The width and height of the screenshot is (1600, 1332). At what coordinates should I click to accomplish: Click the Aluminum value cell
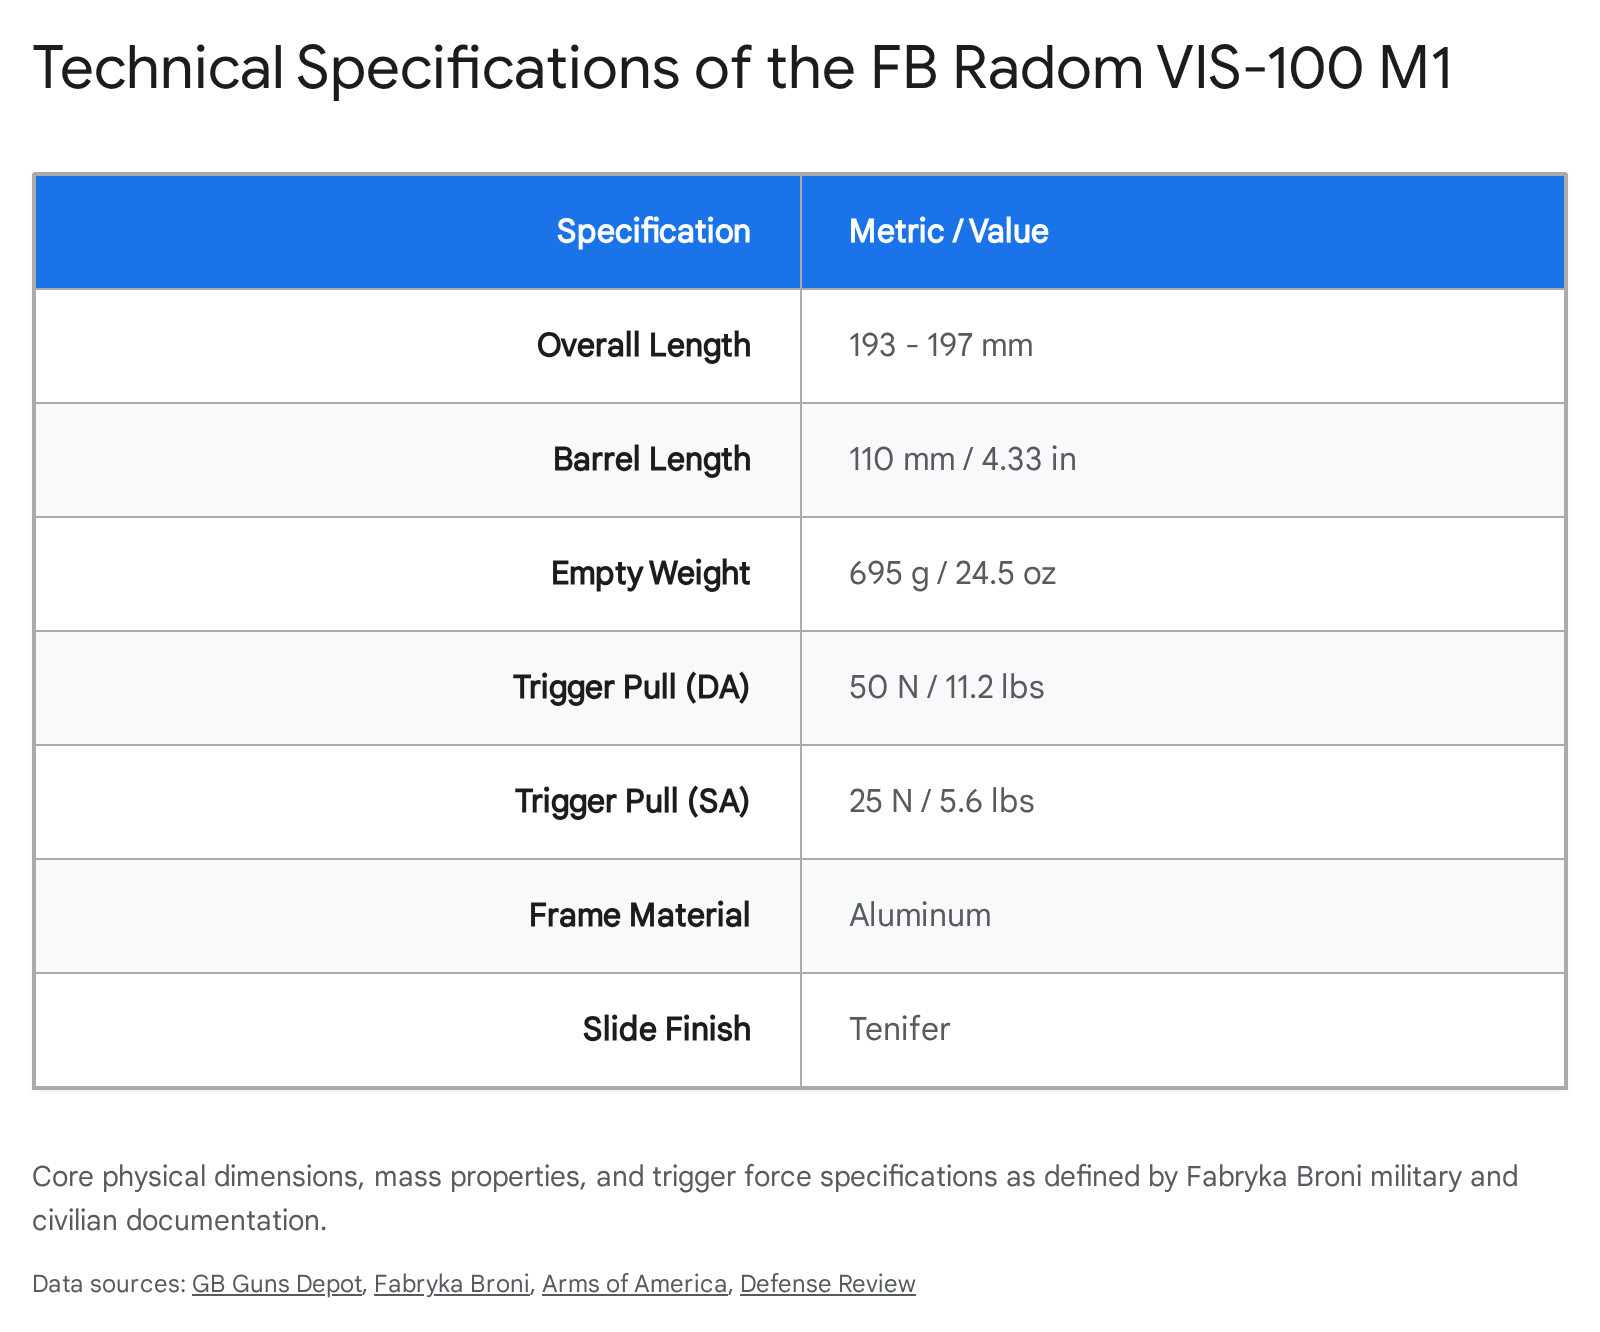point(920,916)
